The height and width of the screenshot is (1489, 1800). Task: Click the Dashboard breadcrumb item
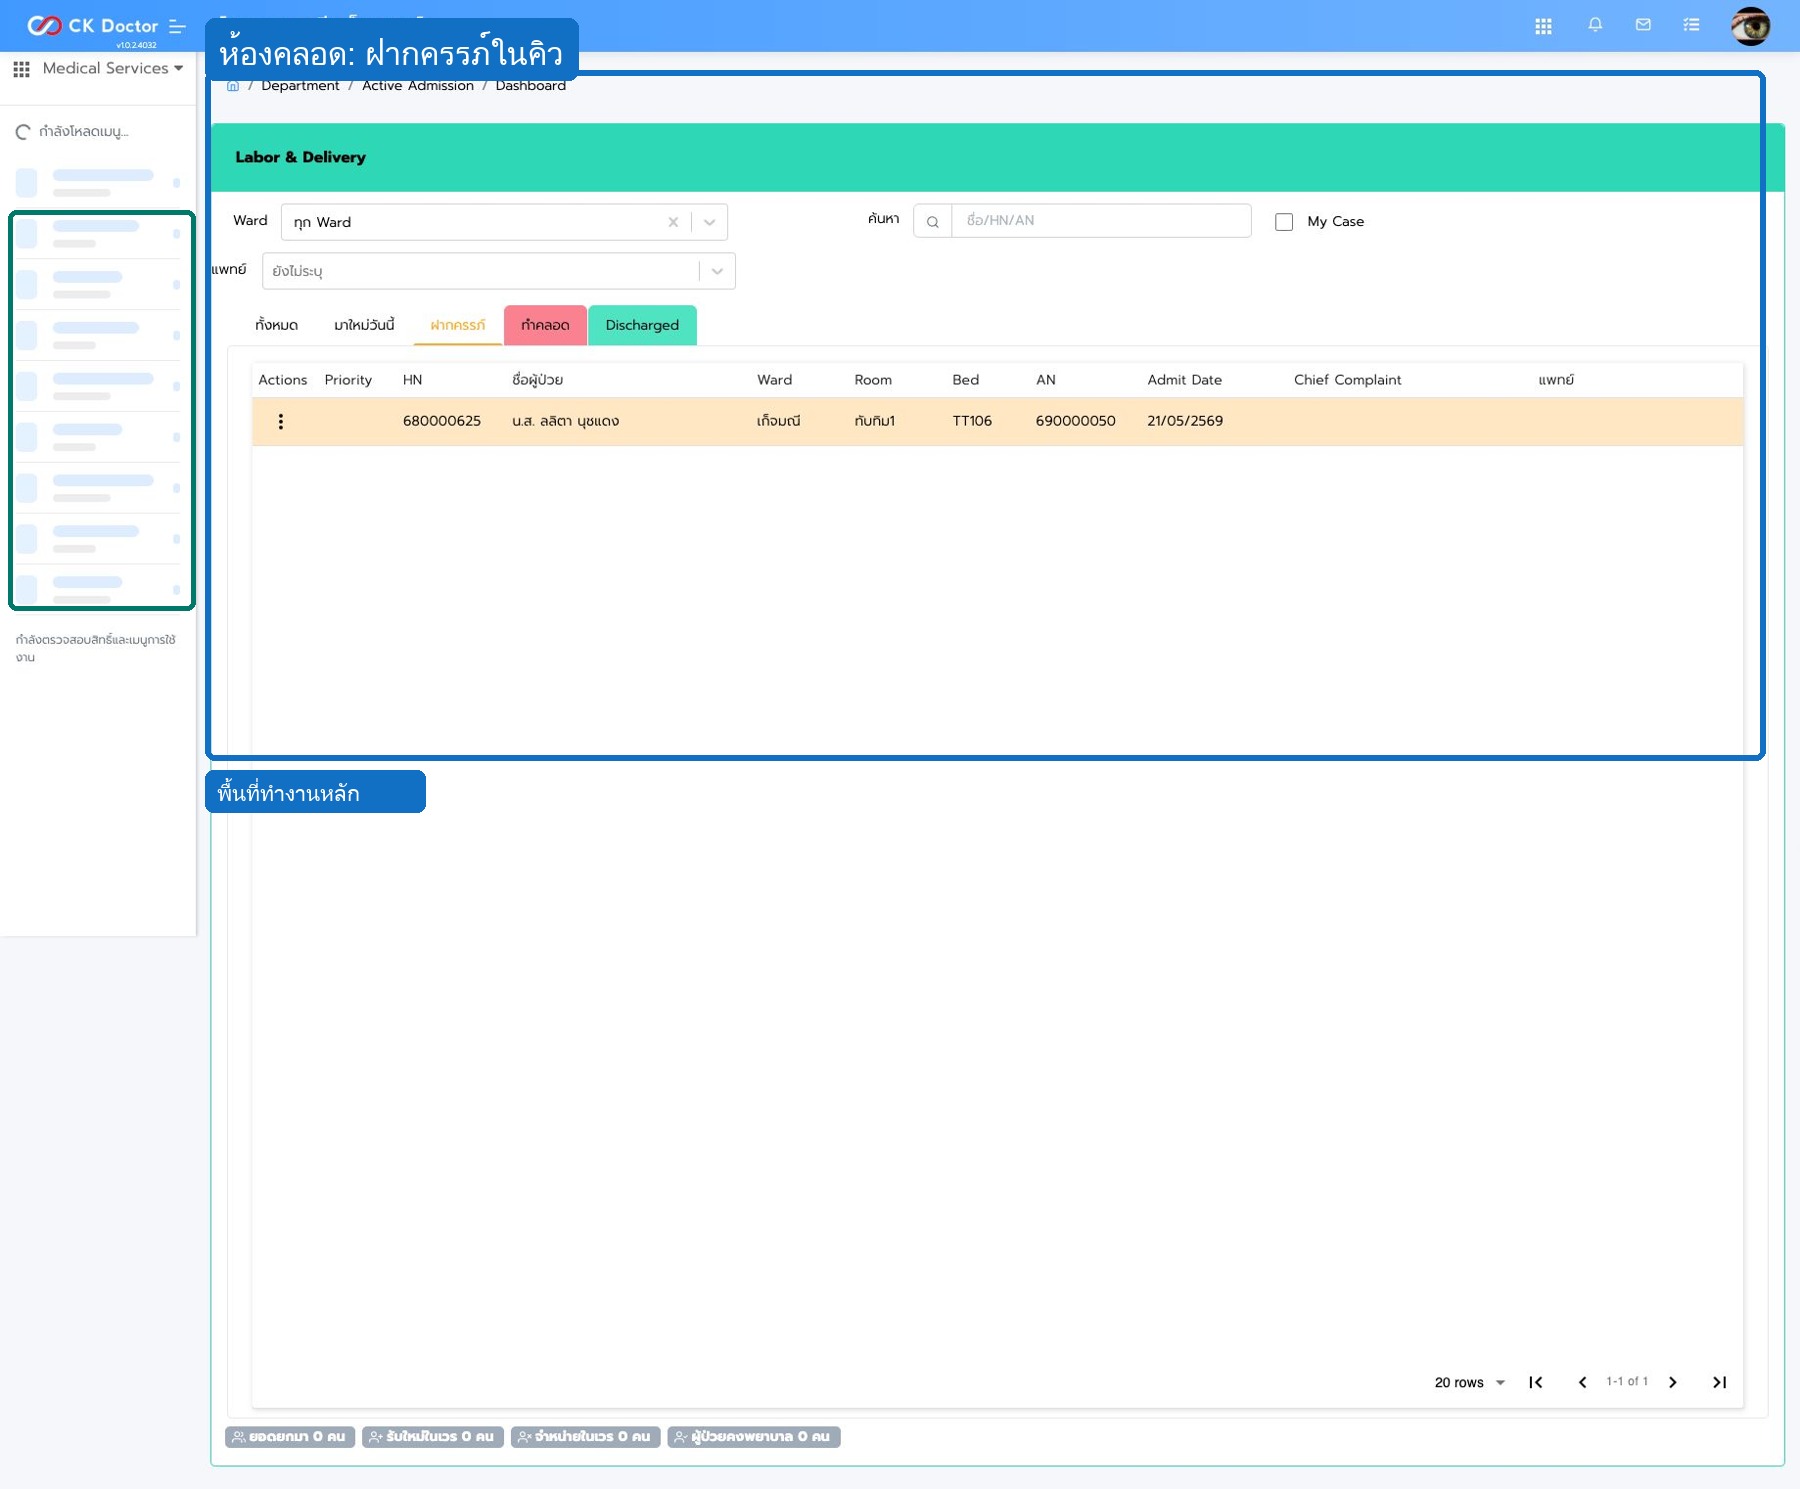pos(531,86)
